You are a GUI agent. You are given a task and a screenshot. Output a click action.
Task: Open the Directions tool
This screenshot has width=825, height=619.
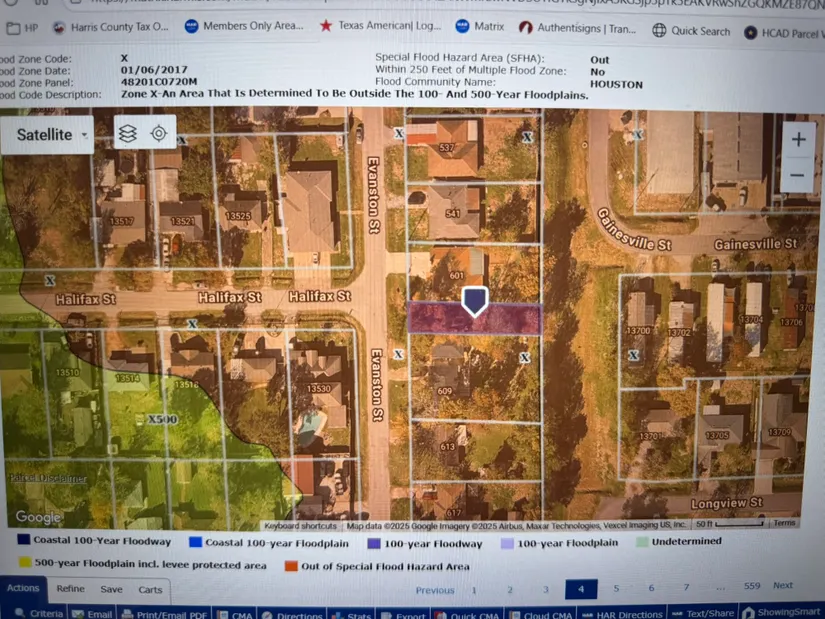pos(292,613)
